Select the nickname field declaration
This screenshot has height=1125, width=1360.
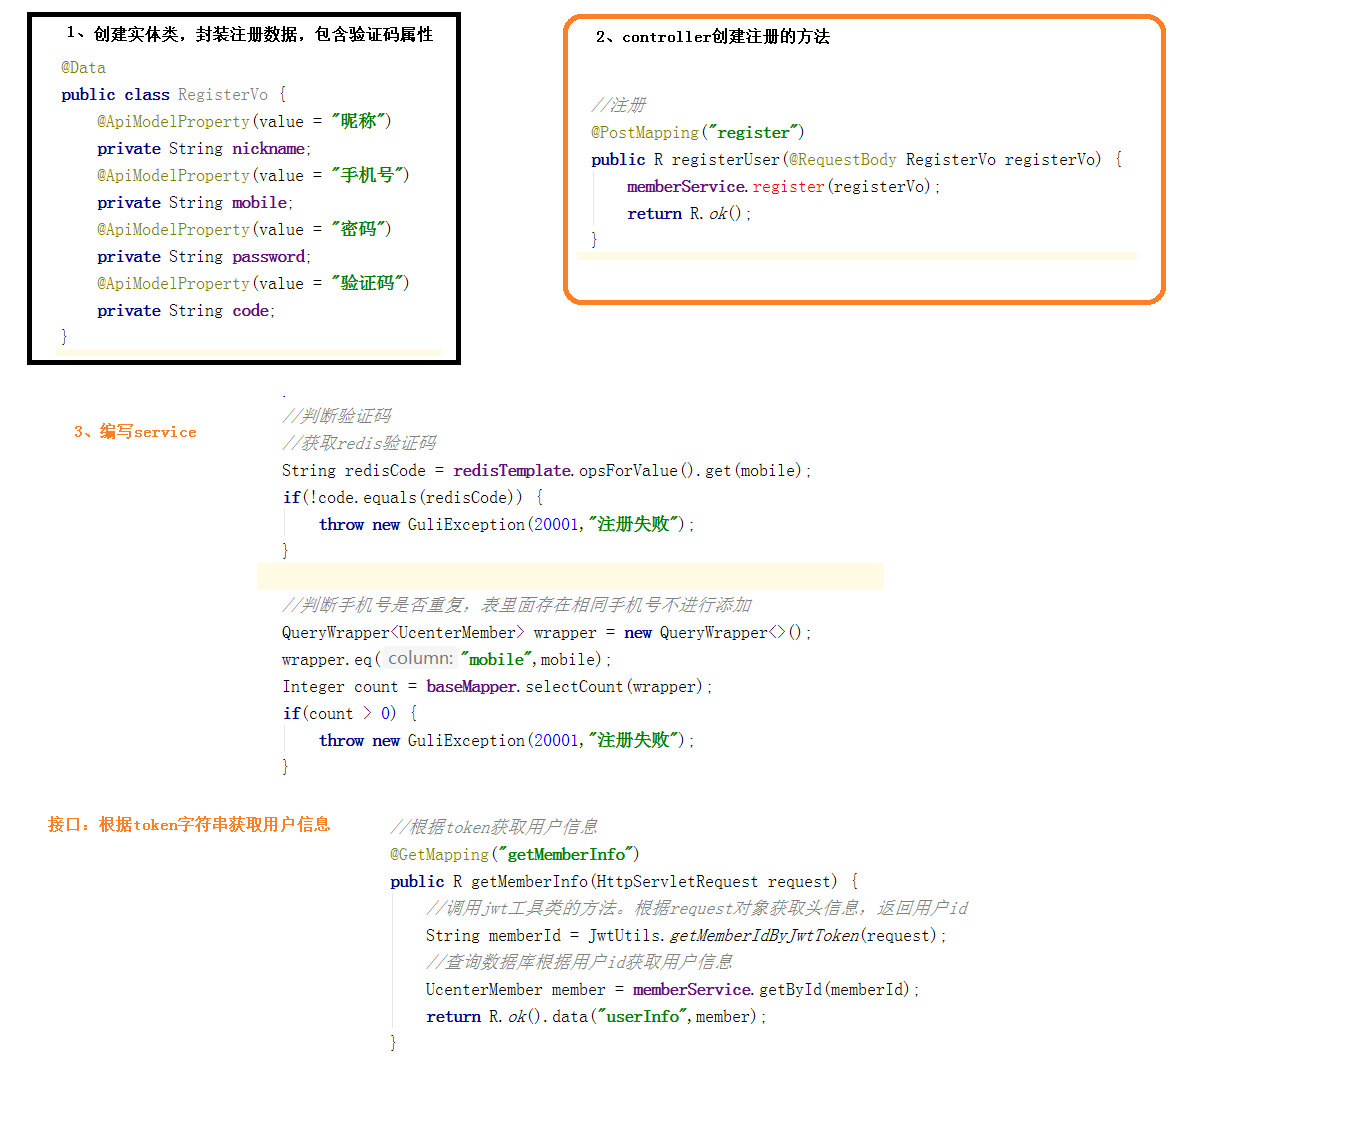click(204, 149)
